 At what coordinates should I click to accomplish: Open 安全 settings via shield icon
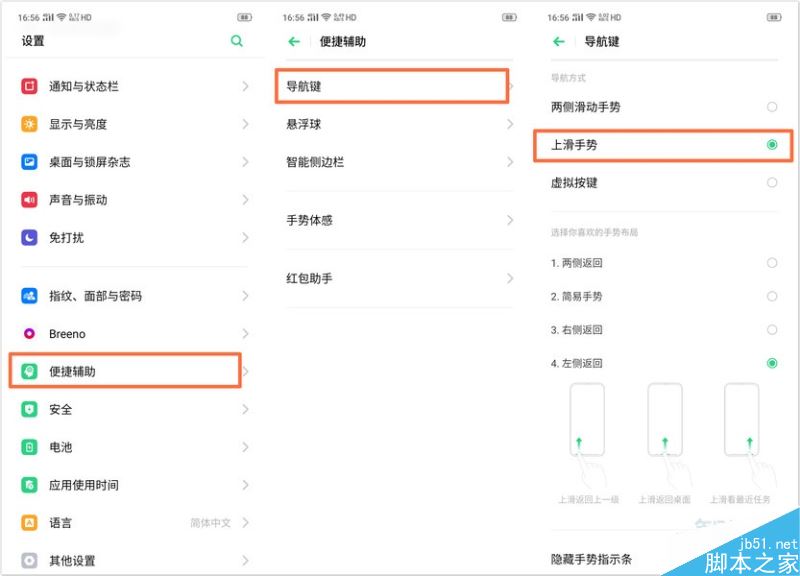(x=32, y=409)
